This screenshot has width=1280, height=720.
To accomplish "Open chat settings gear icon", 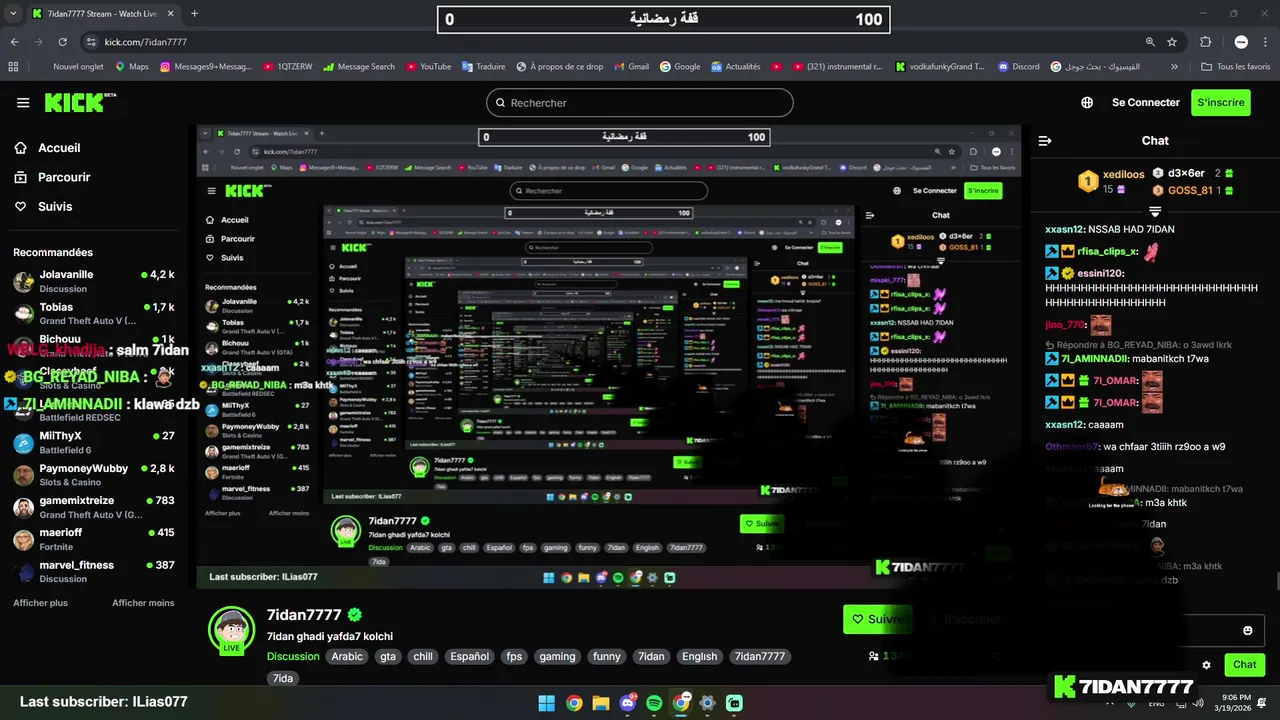I will [x=1206, y=665].
